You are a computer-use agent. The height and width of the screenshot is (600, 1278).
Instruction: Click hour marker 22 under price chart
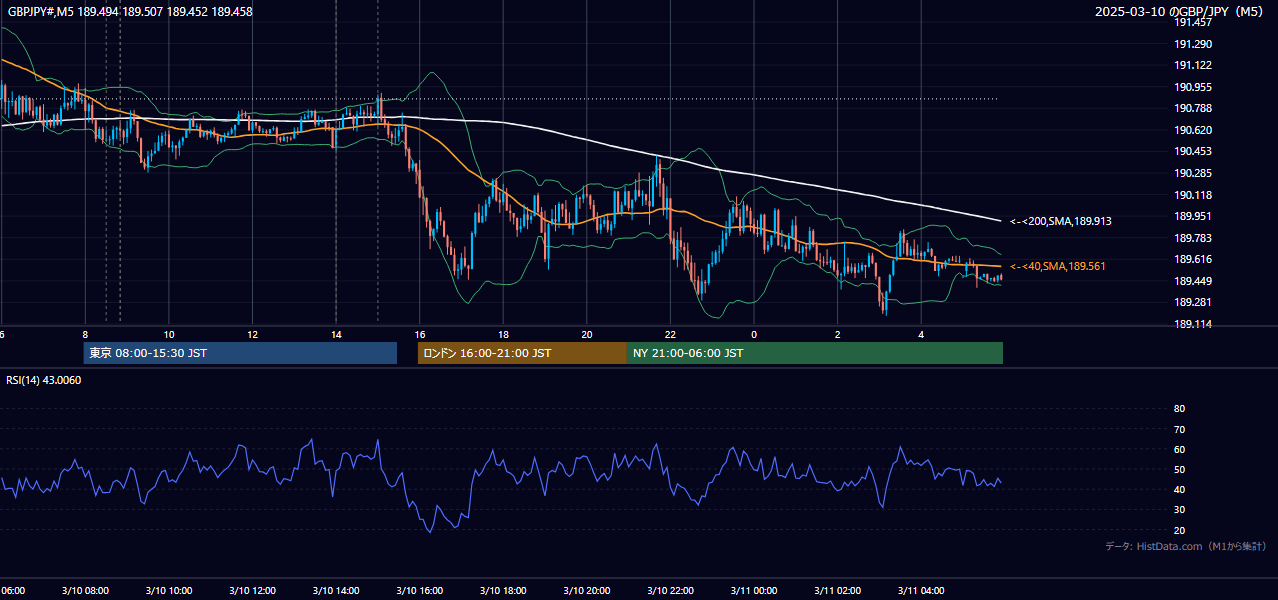point(670,334)
